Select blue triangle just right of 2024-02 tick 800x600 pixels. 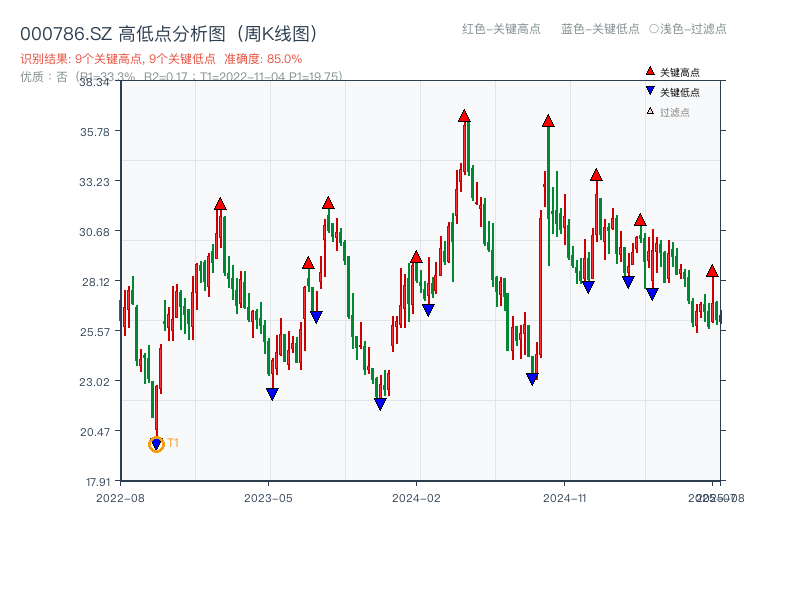click(428, 310)
